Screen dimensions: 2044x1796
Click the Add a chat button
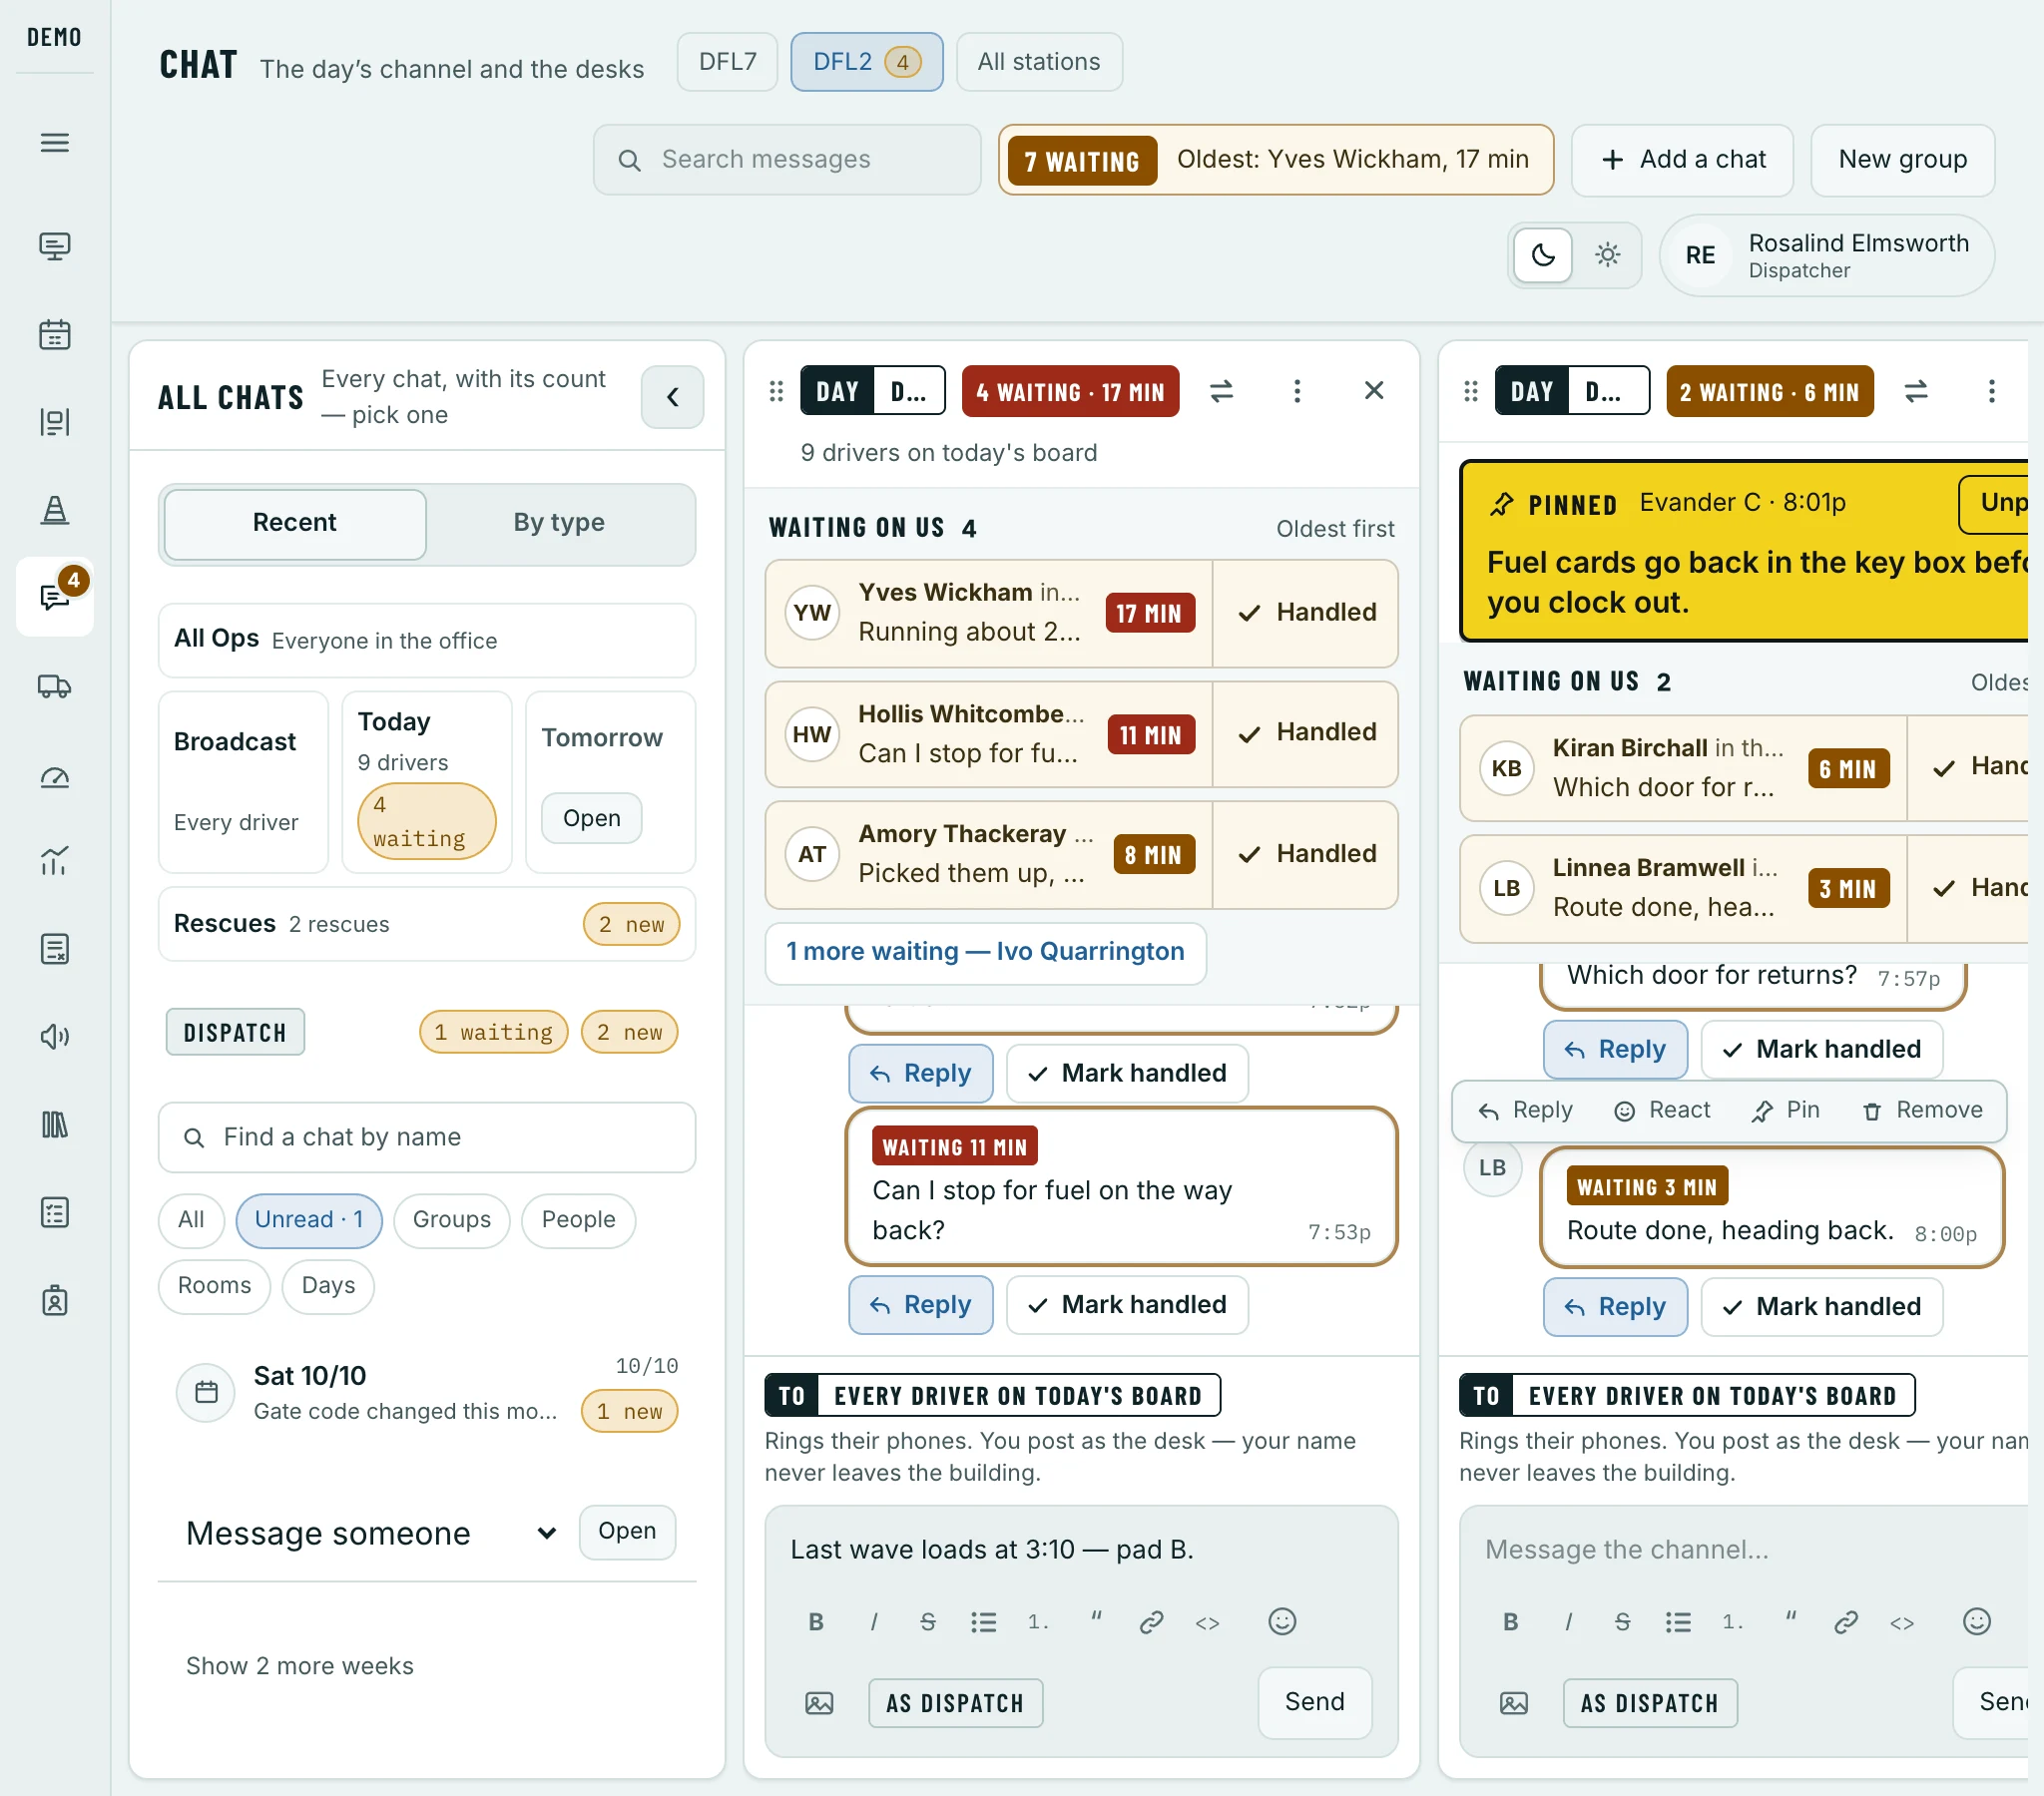coord(1683,160)
